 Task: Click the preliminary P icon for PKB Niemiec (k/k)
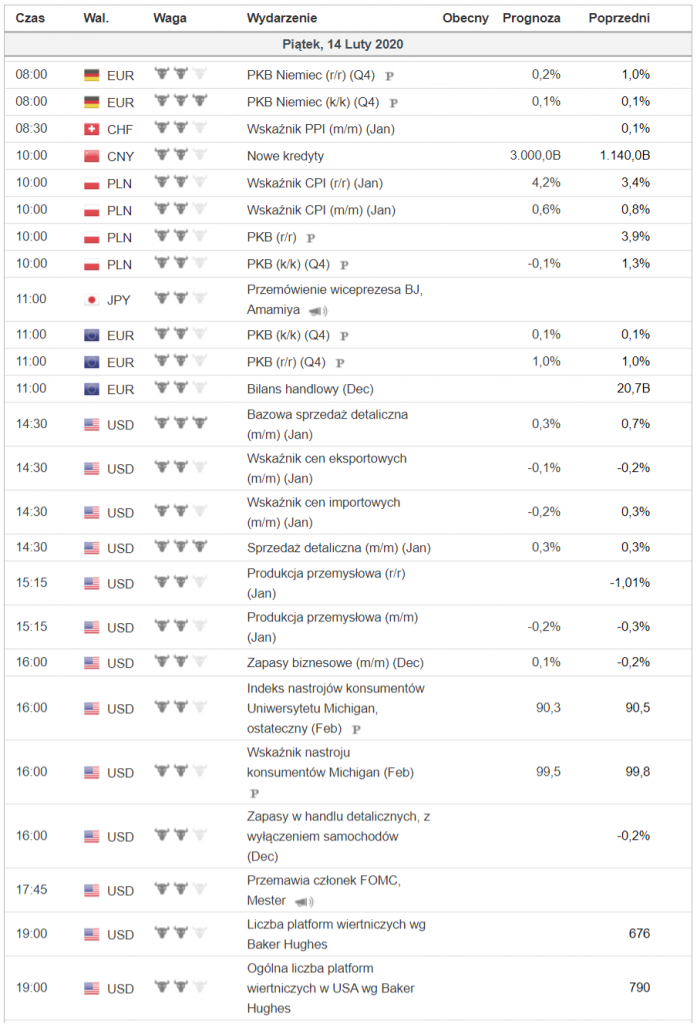393,103
